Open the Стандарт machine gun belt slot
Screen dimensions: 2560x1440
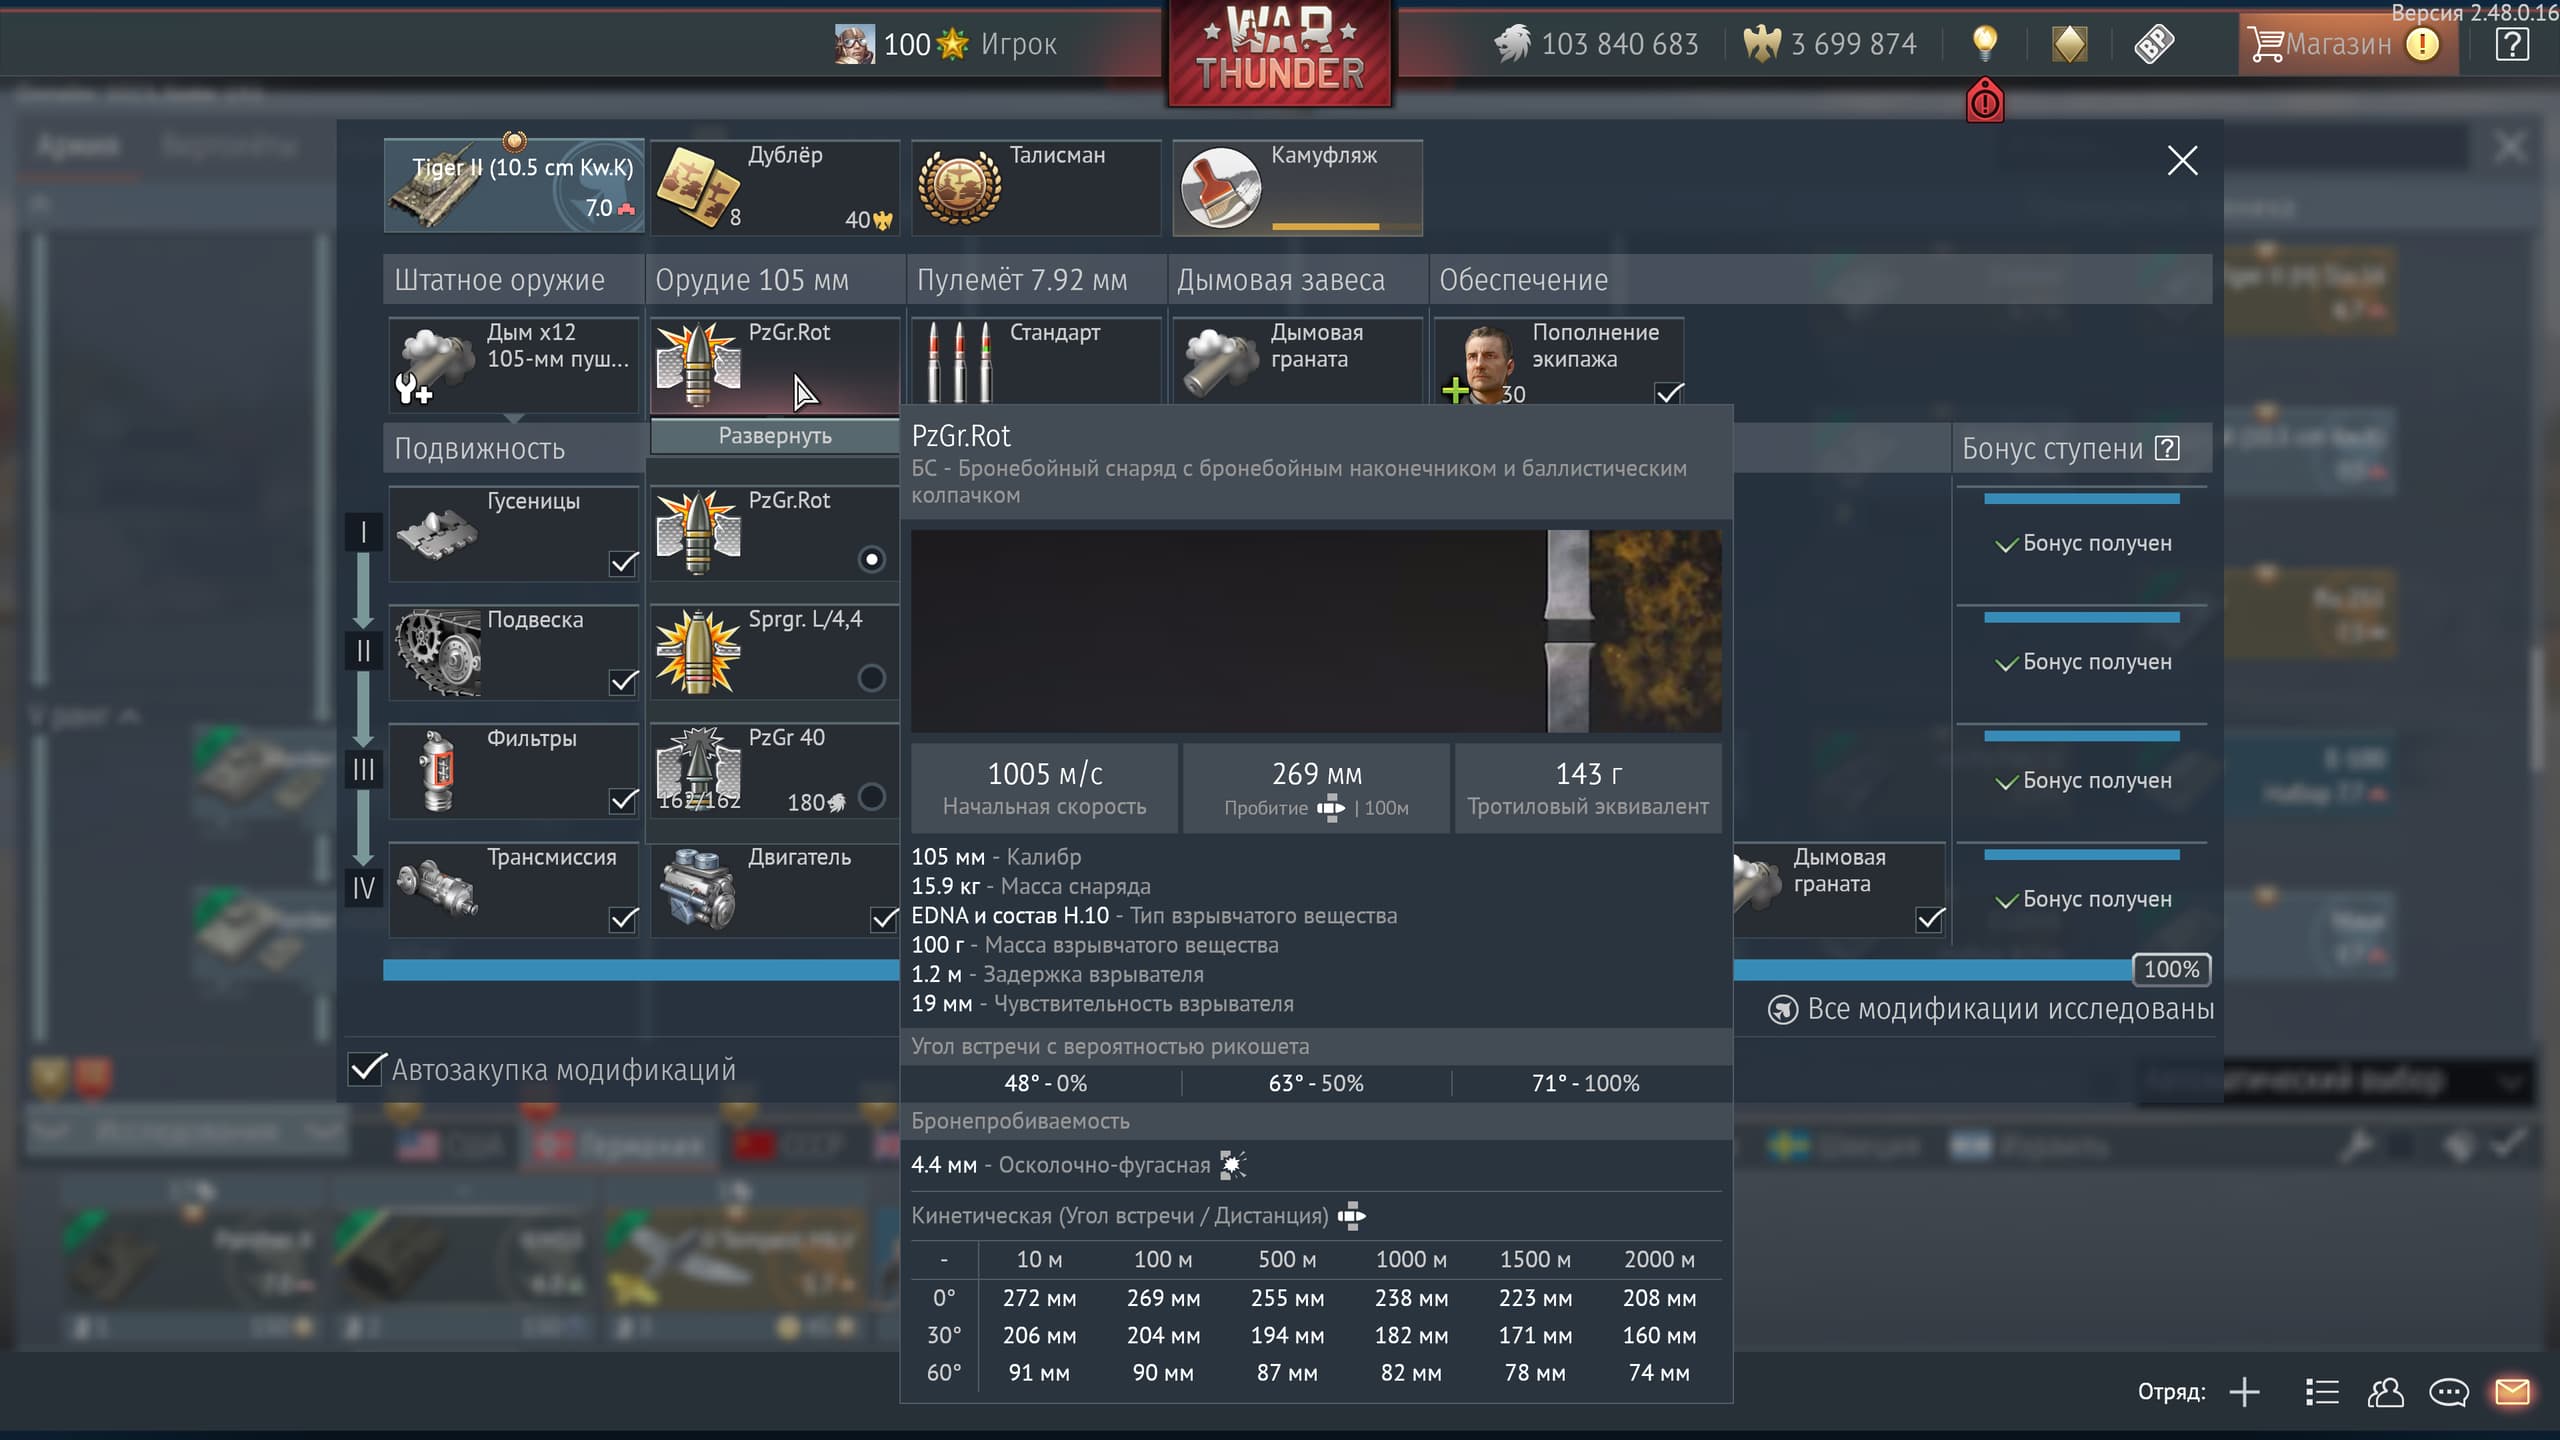(1036, 361)
